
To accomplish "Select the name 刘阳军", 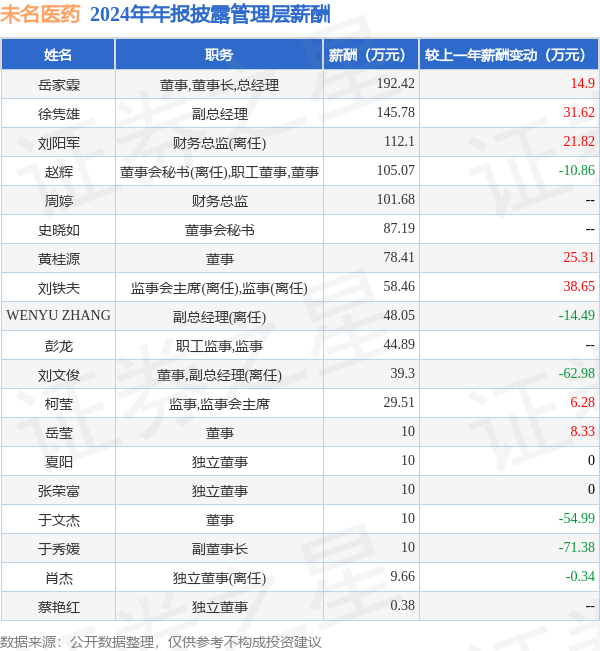I will [59, 143].
